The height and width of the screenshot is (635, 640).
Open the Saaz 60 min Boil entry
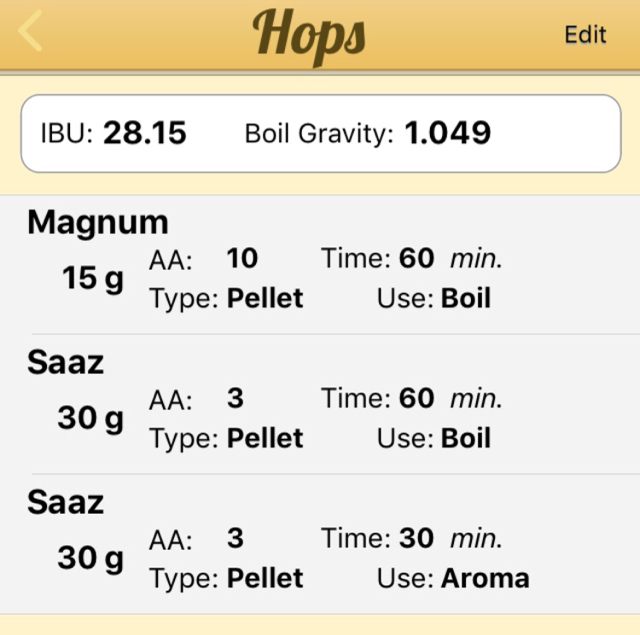coord(320,404)
